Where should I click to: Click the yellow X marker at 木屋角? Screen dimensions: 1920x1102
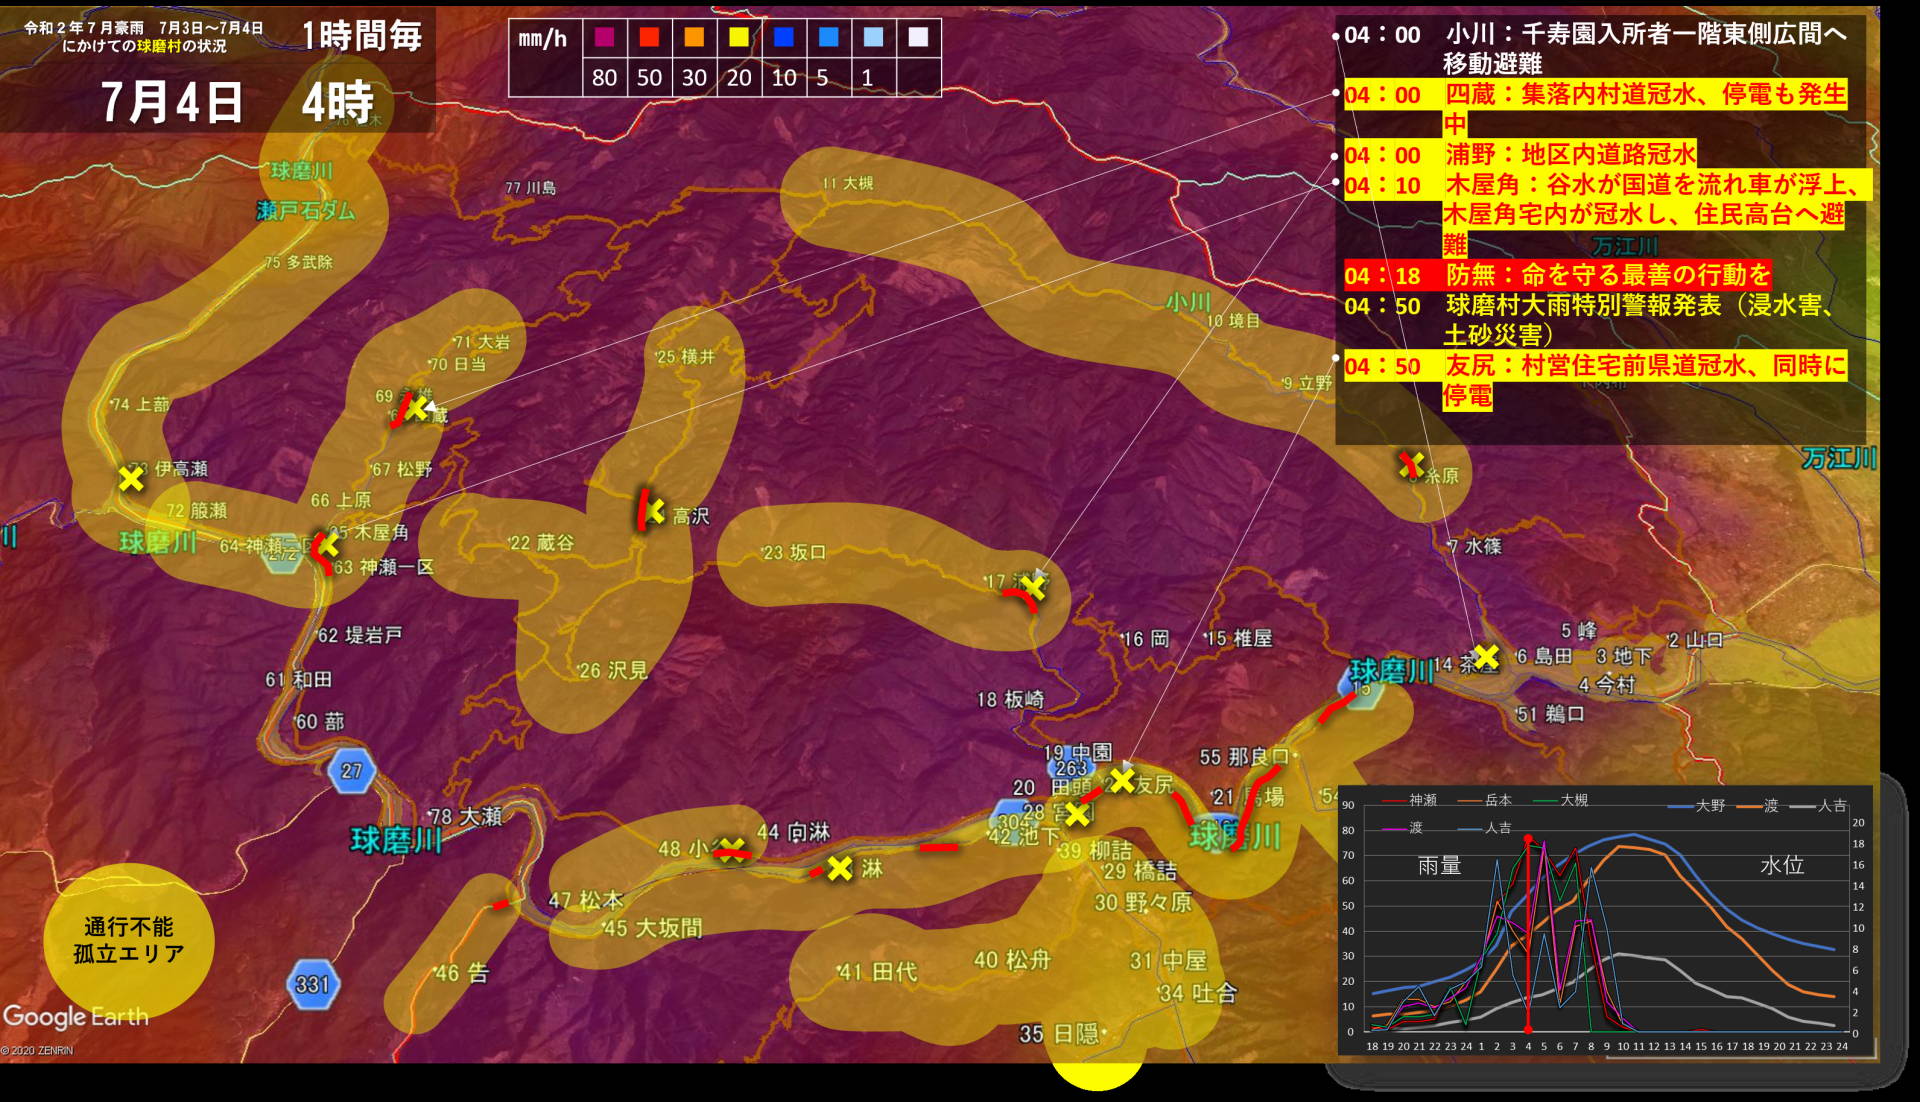(x=327, y=547)
